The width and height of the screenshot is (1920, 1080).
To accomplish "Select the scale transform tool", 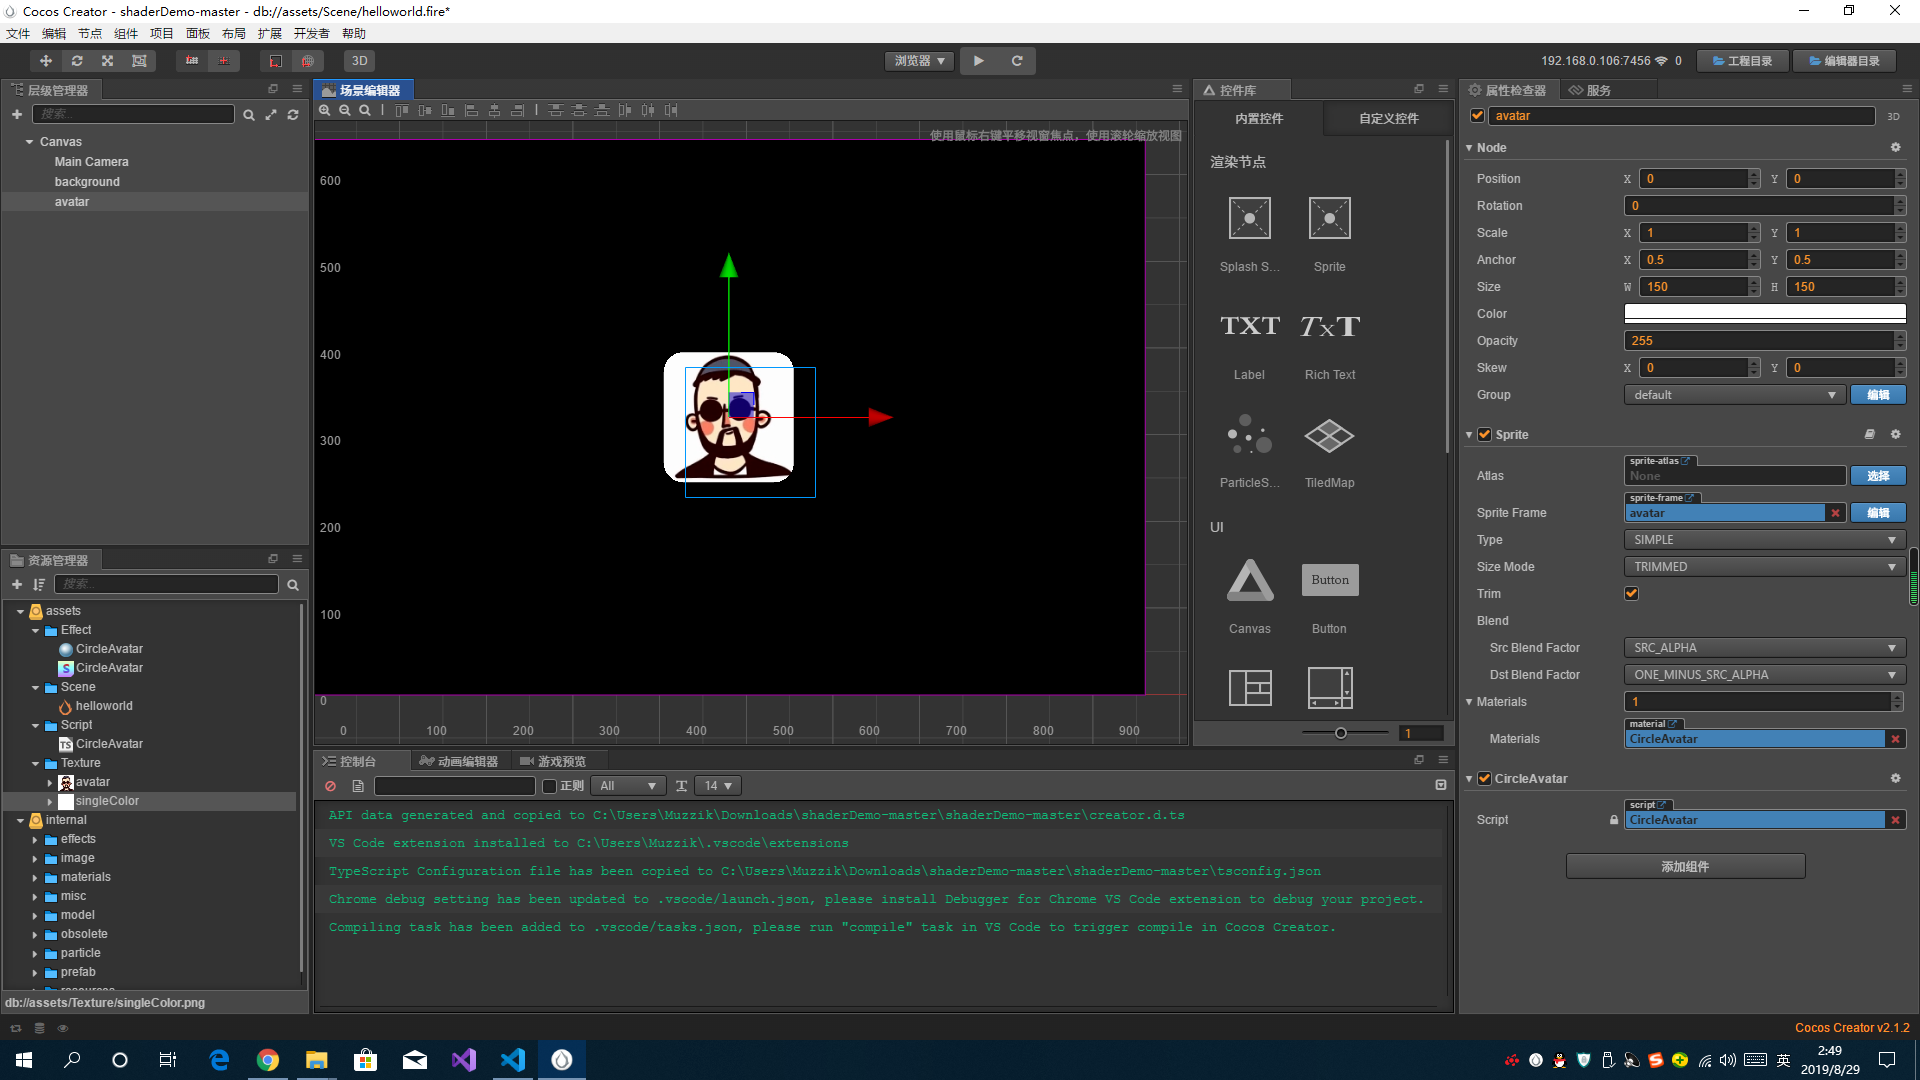I will coord(108,61).
